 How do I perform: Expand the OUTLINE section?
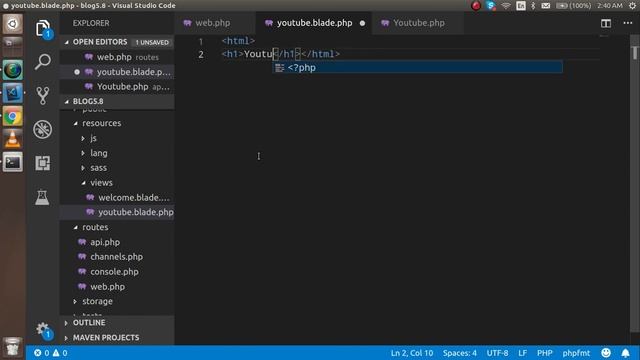pyautogui.click(x=117, y=322)
